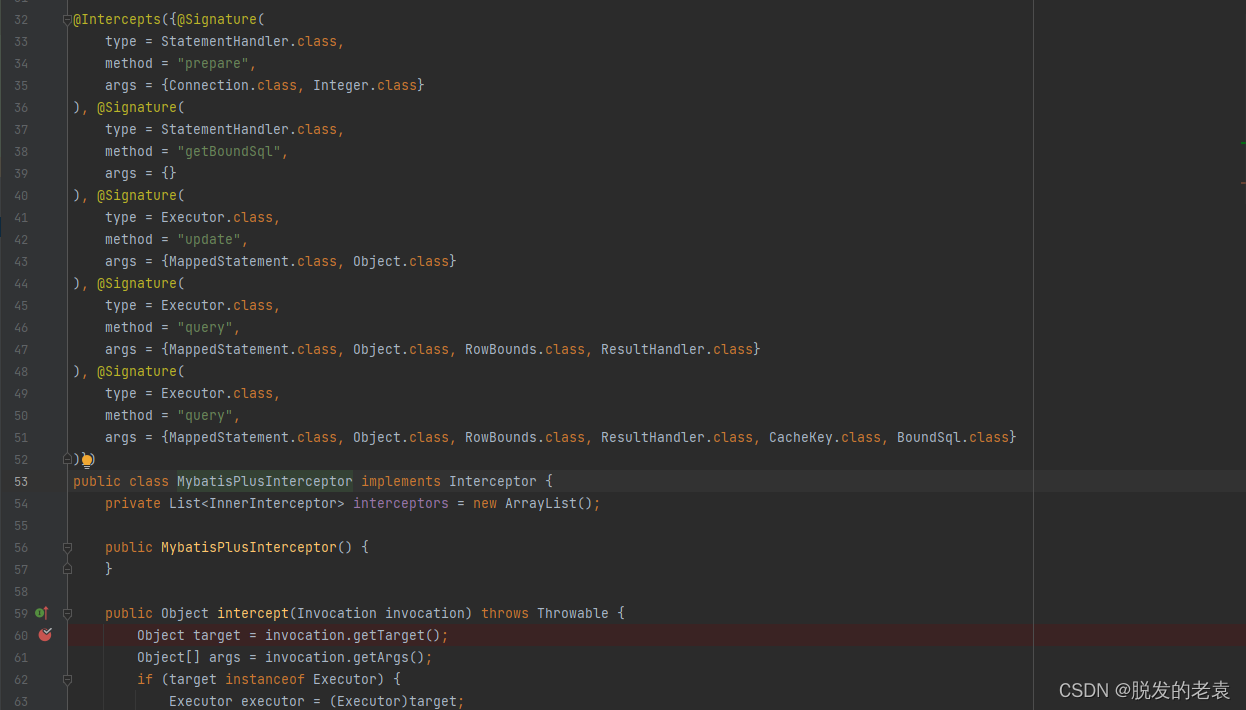
Task: Collapse the @Intercepts annotation block
Action: click(x=67, y=17)
